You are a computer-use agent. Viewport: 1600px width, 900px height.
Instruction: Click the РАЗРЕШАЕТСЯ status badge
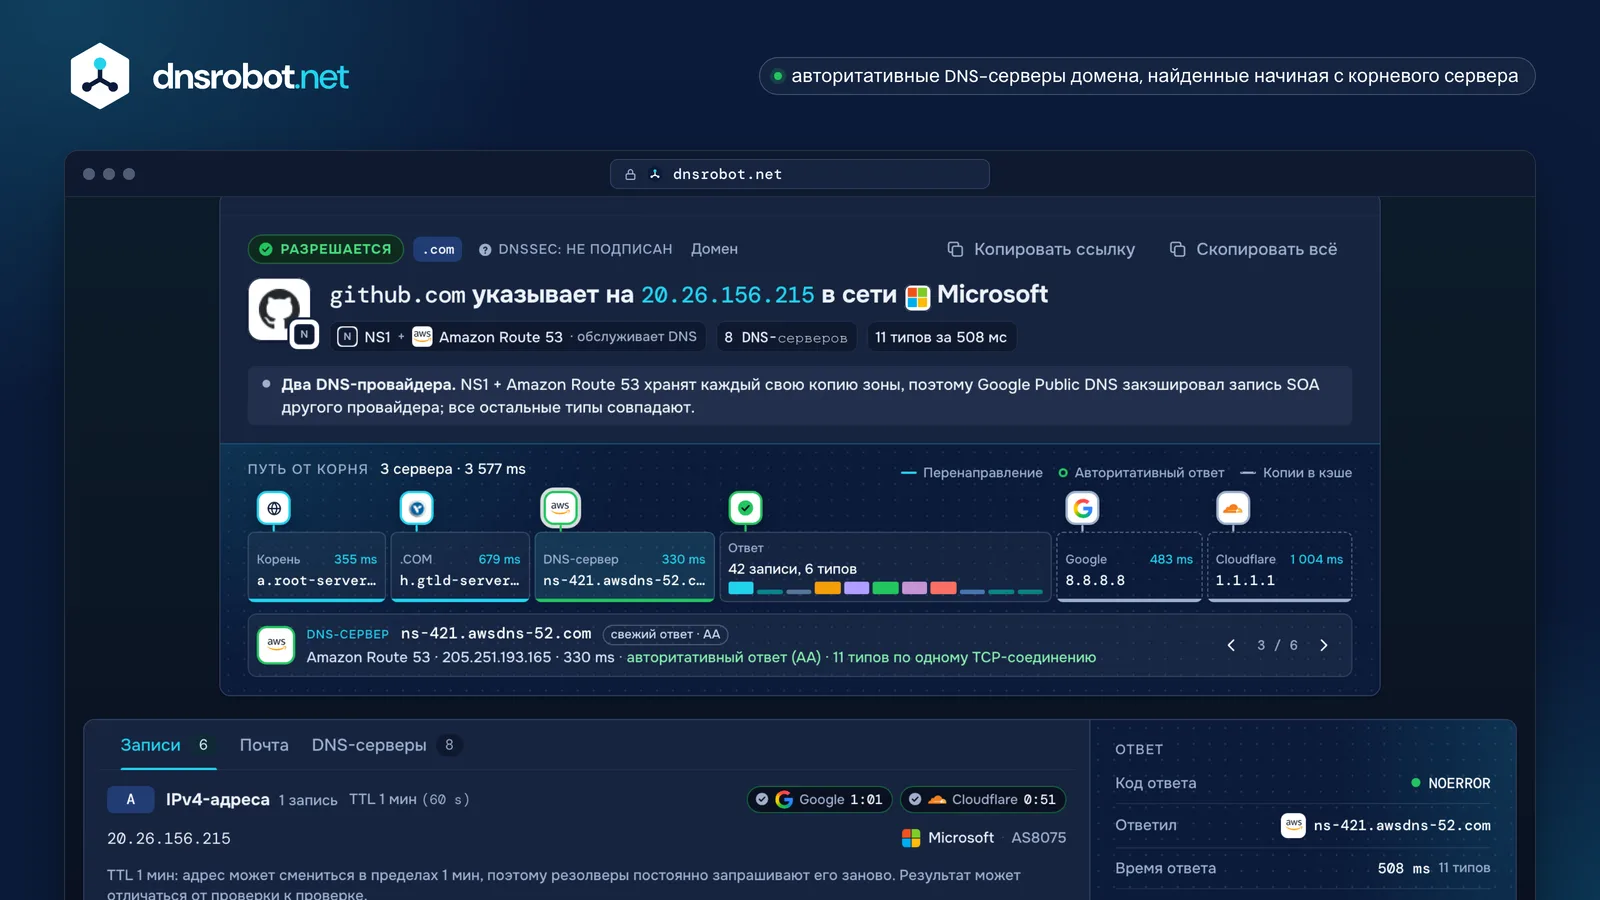326,249
